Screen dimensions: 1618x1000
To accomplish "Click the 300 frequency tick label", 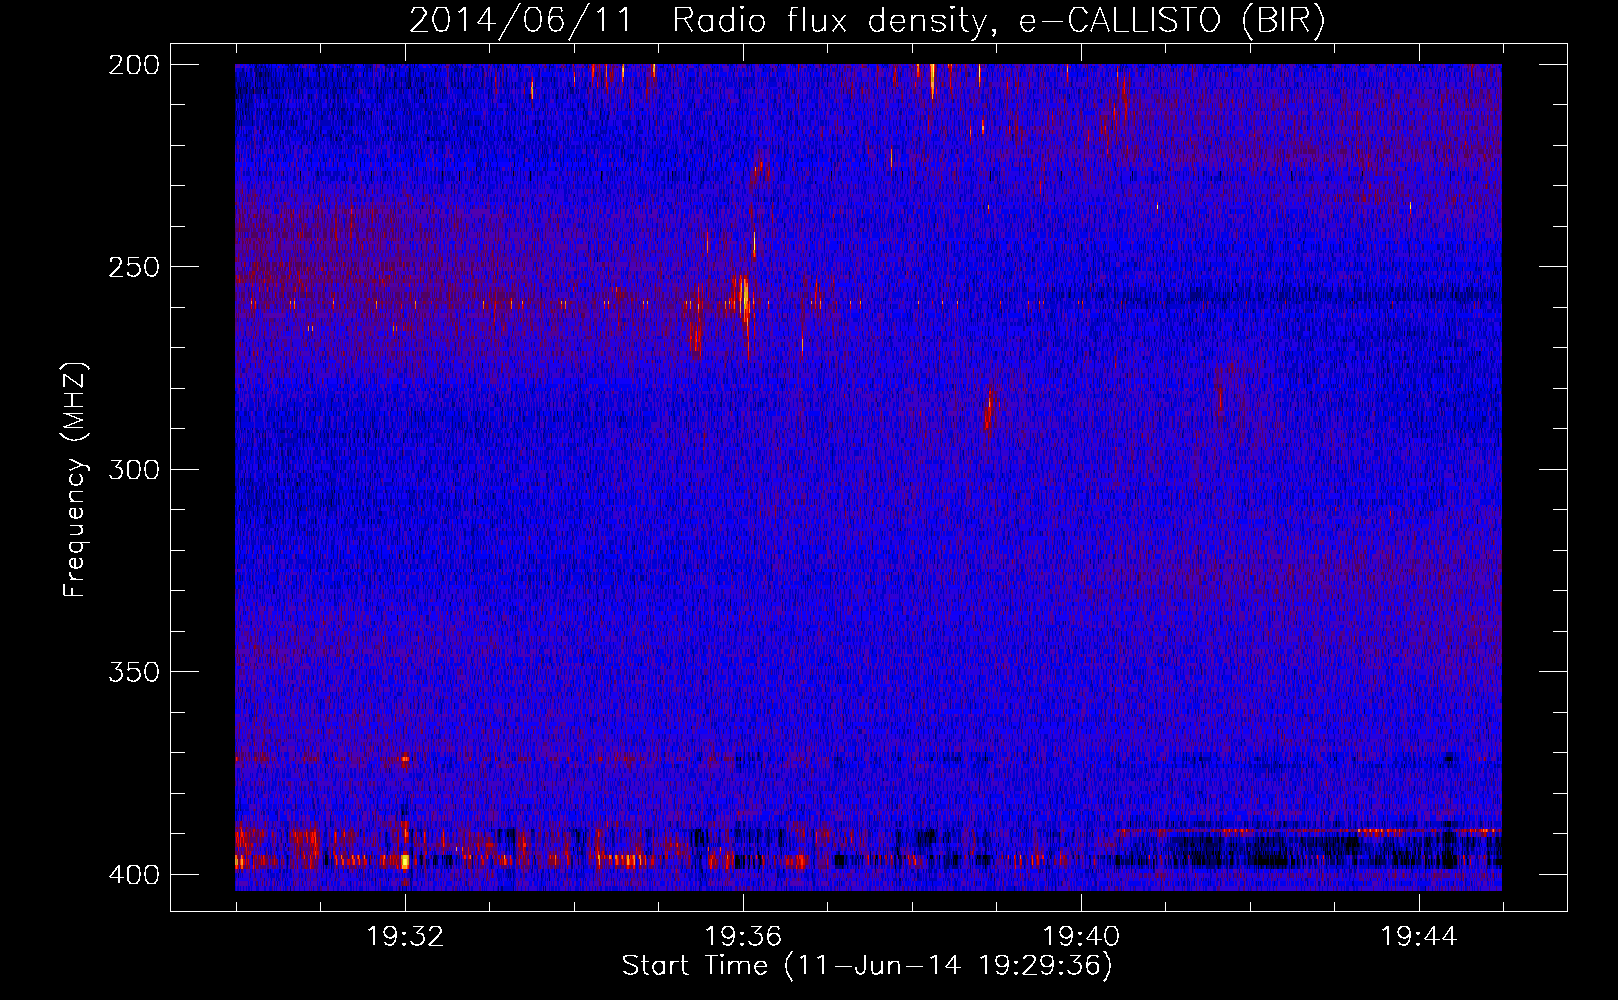I will tap(133, 470).
